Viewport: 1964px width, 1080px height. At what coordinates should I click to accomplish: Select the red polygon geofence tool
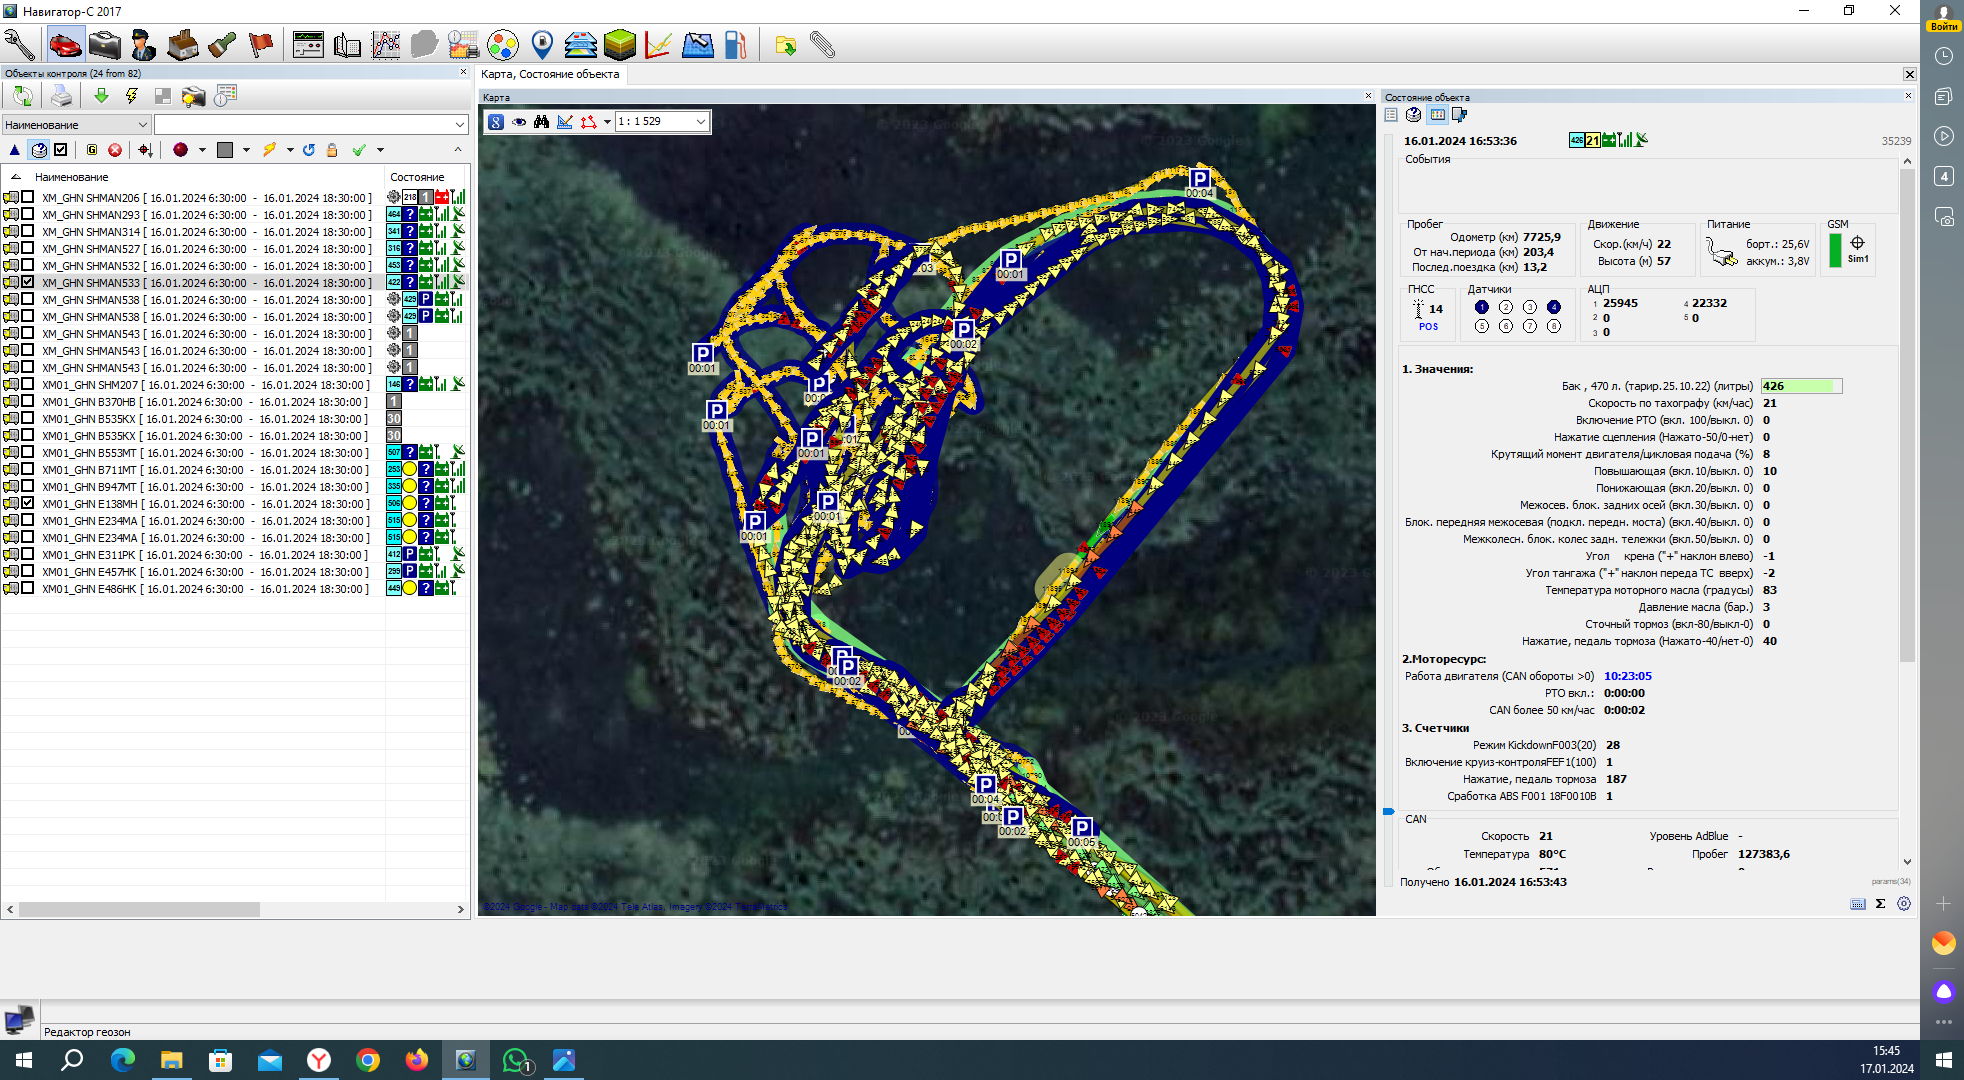coord(588,122)
